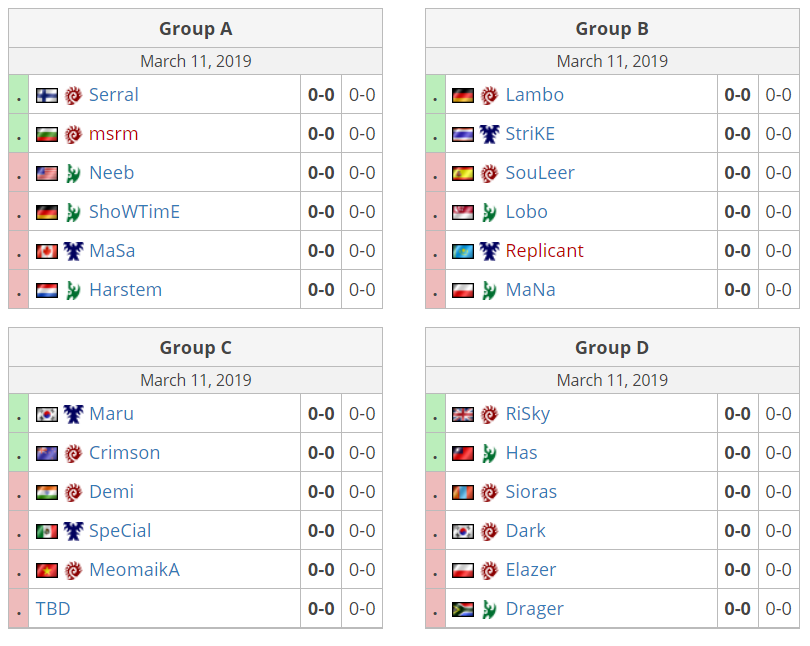
Task: Click the South Africa flag beside Drager
Action: click(463, 609)
